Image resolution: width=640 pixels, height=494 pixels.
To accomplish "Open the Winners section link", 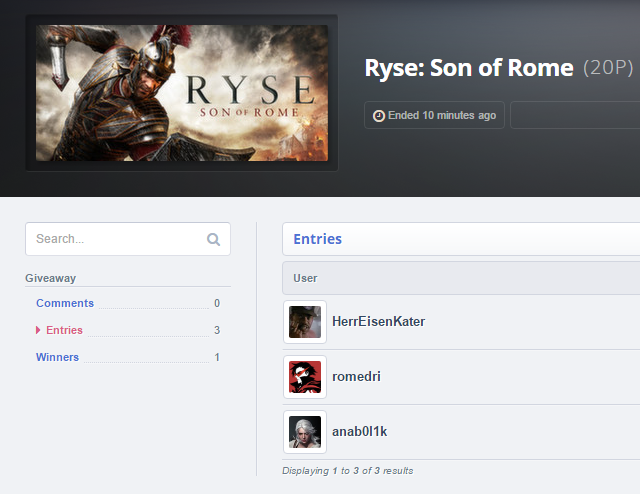I will coord(58,357).
